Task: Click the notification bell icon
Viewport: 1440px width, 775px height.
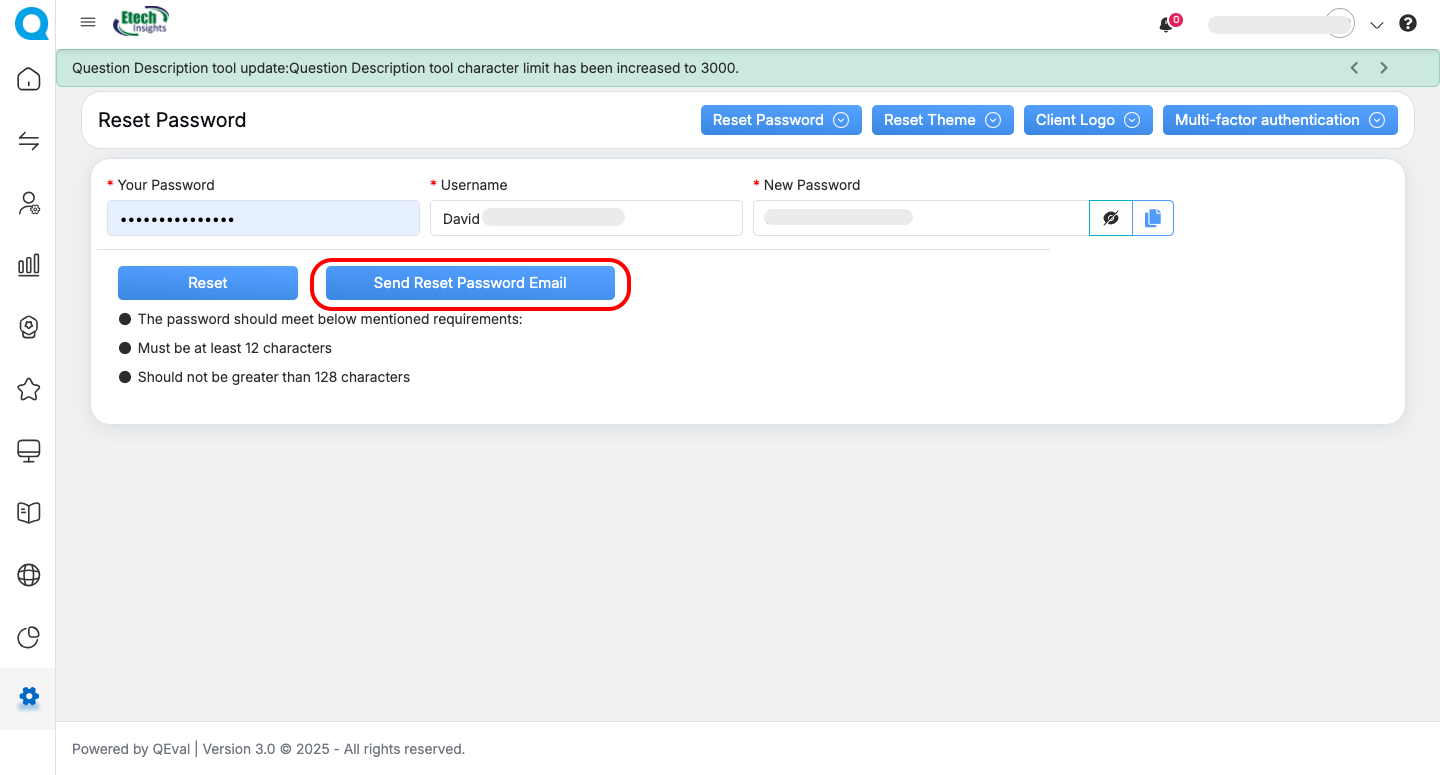Action: [x=1166, y=25]
